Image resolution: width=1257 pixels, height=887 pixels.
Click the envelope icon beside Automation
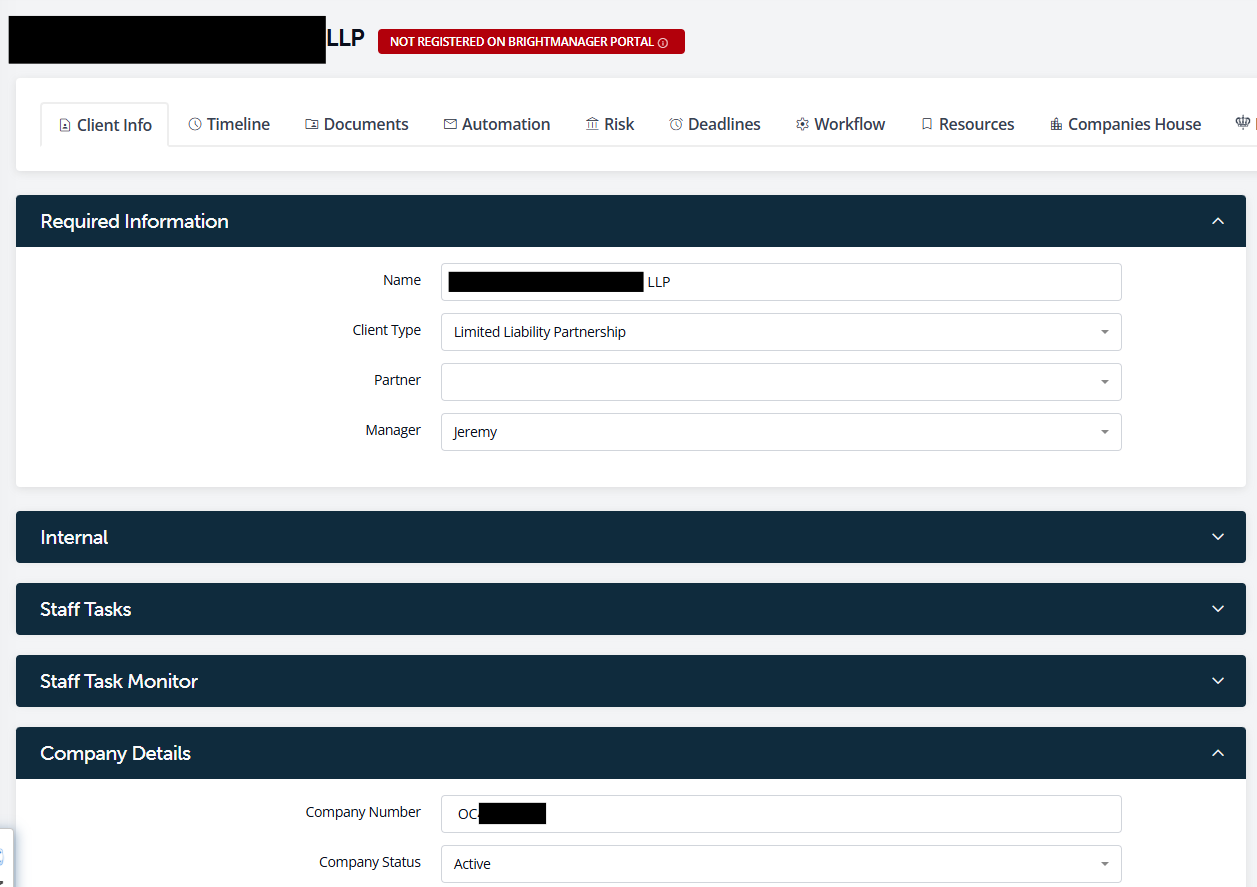coord(450,124)
